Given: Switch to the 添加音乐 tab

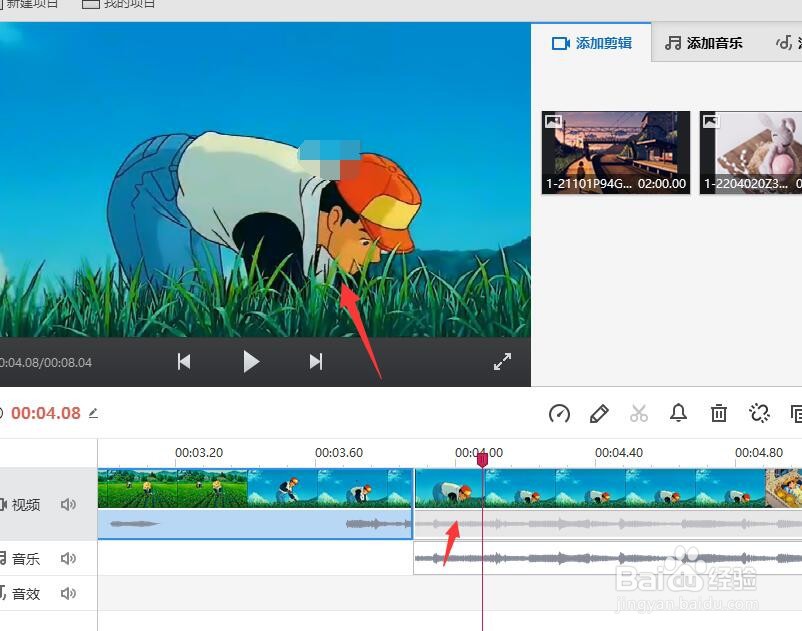Looking at the screenshot, I should point(704,43).
